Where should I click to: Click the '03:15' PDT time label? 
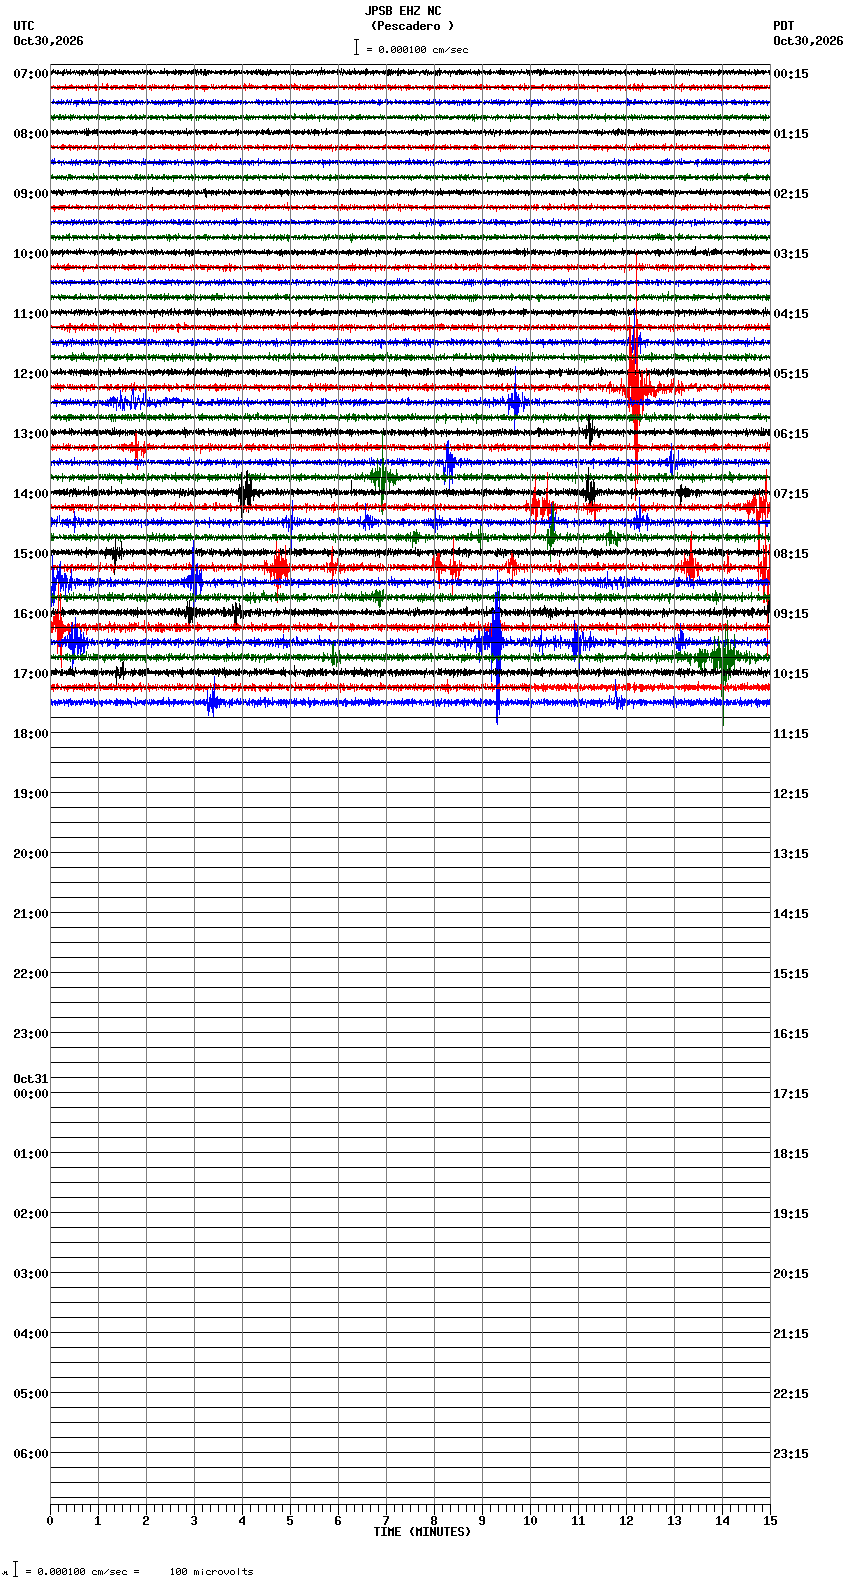pos(791,254)
